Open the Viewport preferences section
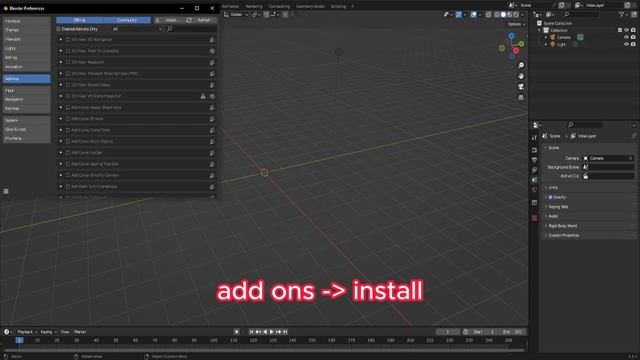This screenshot has height=360, width=640. 27,39
